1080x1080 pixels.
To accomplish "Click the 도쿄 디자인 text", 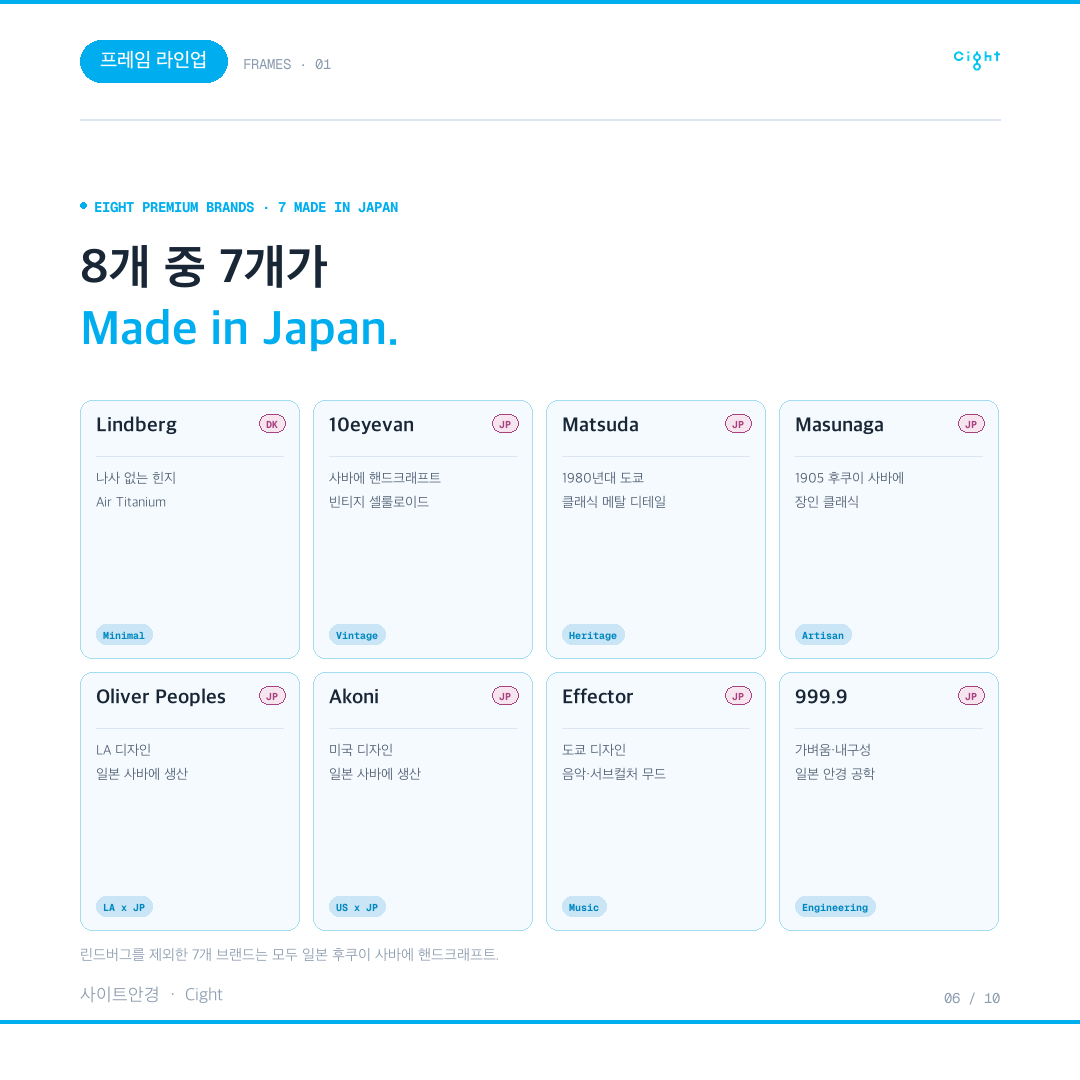I will coord(594,750).
